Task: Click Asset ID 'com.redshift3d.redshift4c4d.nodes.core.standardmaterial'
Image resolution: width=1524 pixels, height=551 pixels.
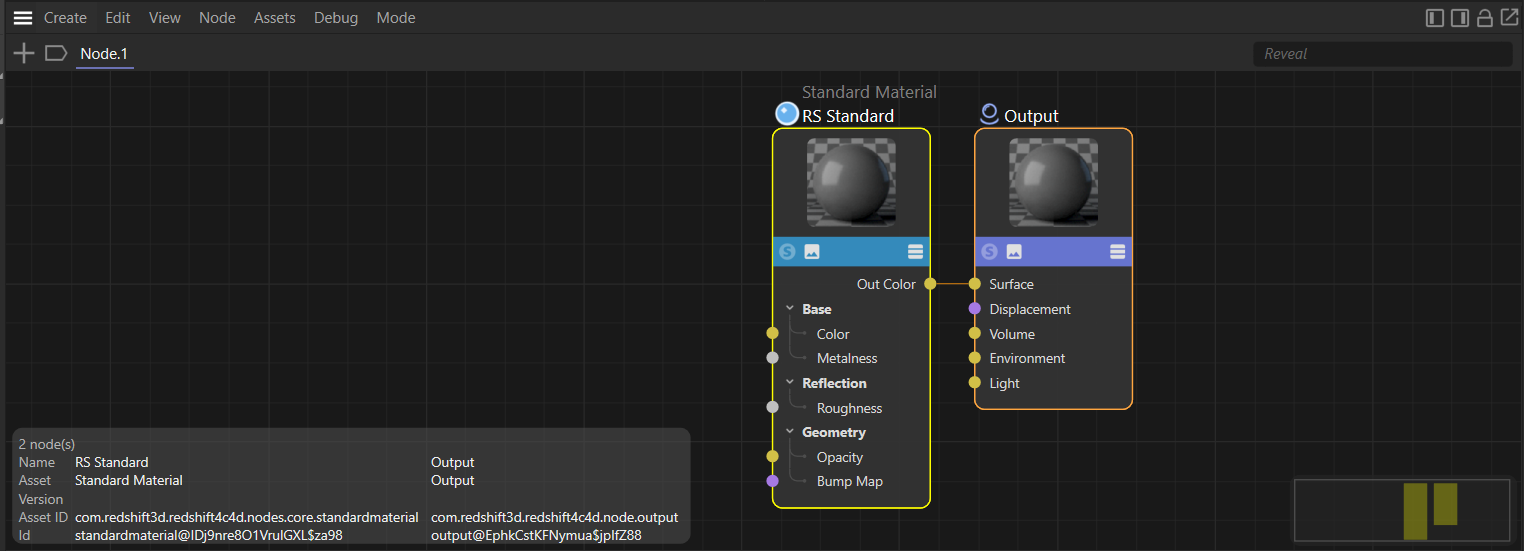Action: tap(247, 517)
